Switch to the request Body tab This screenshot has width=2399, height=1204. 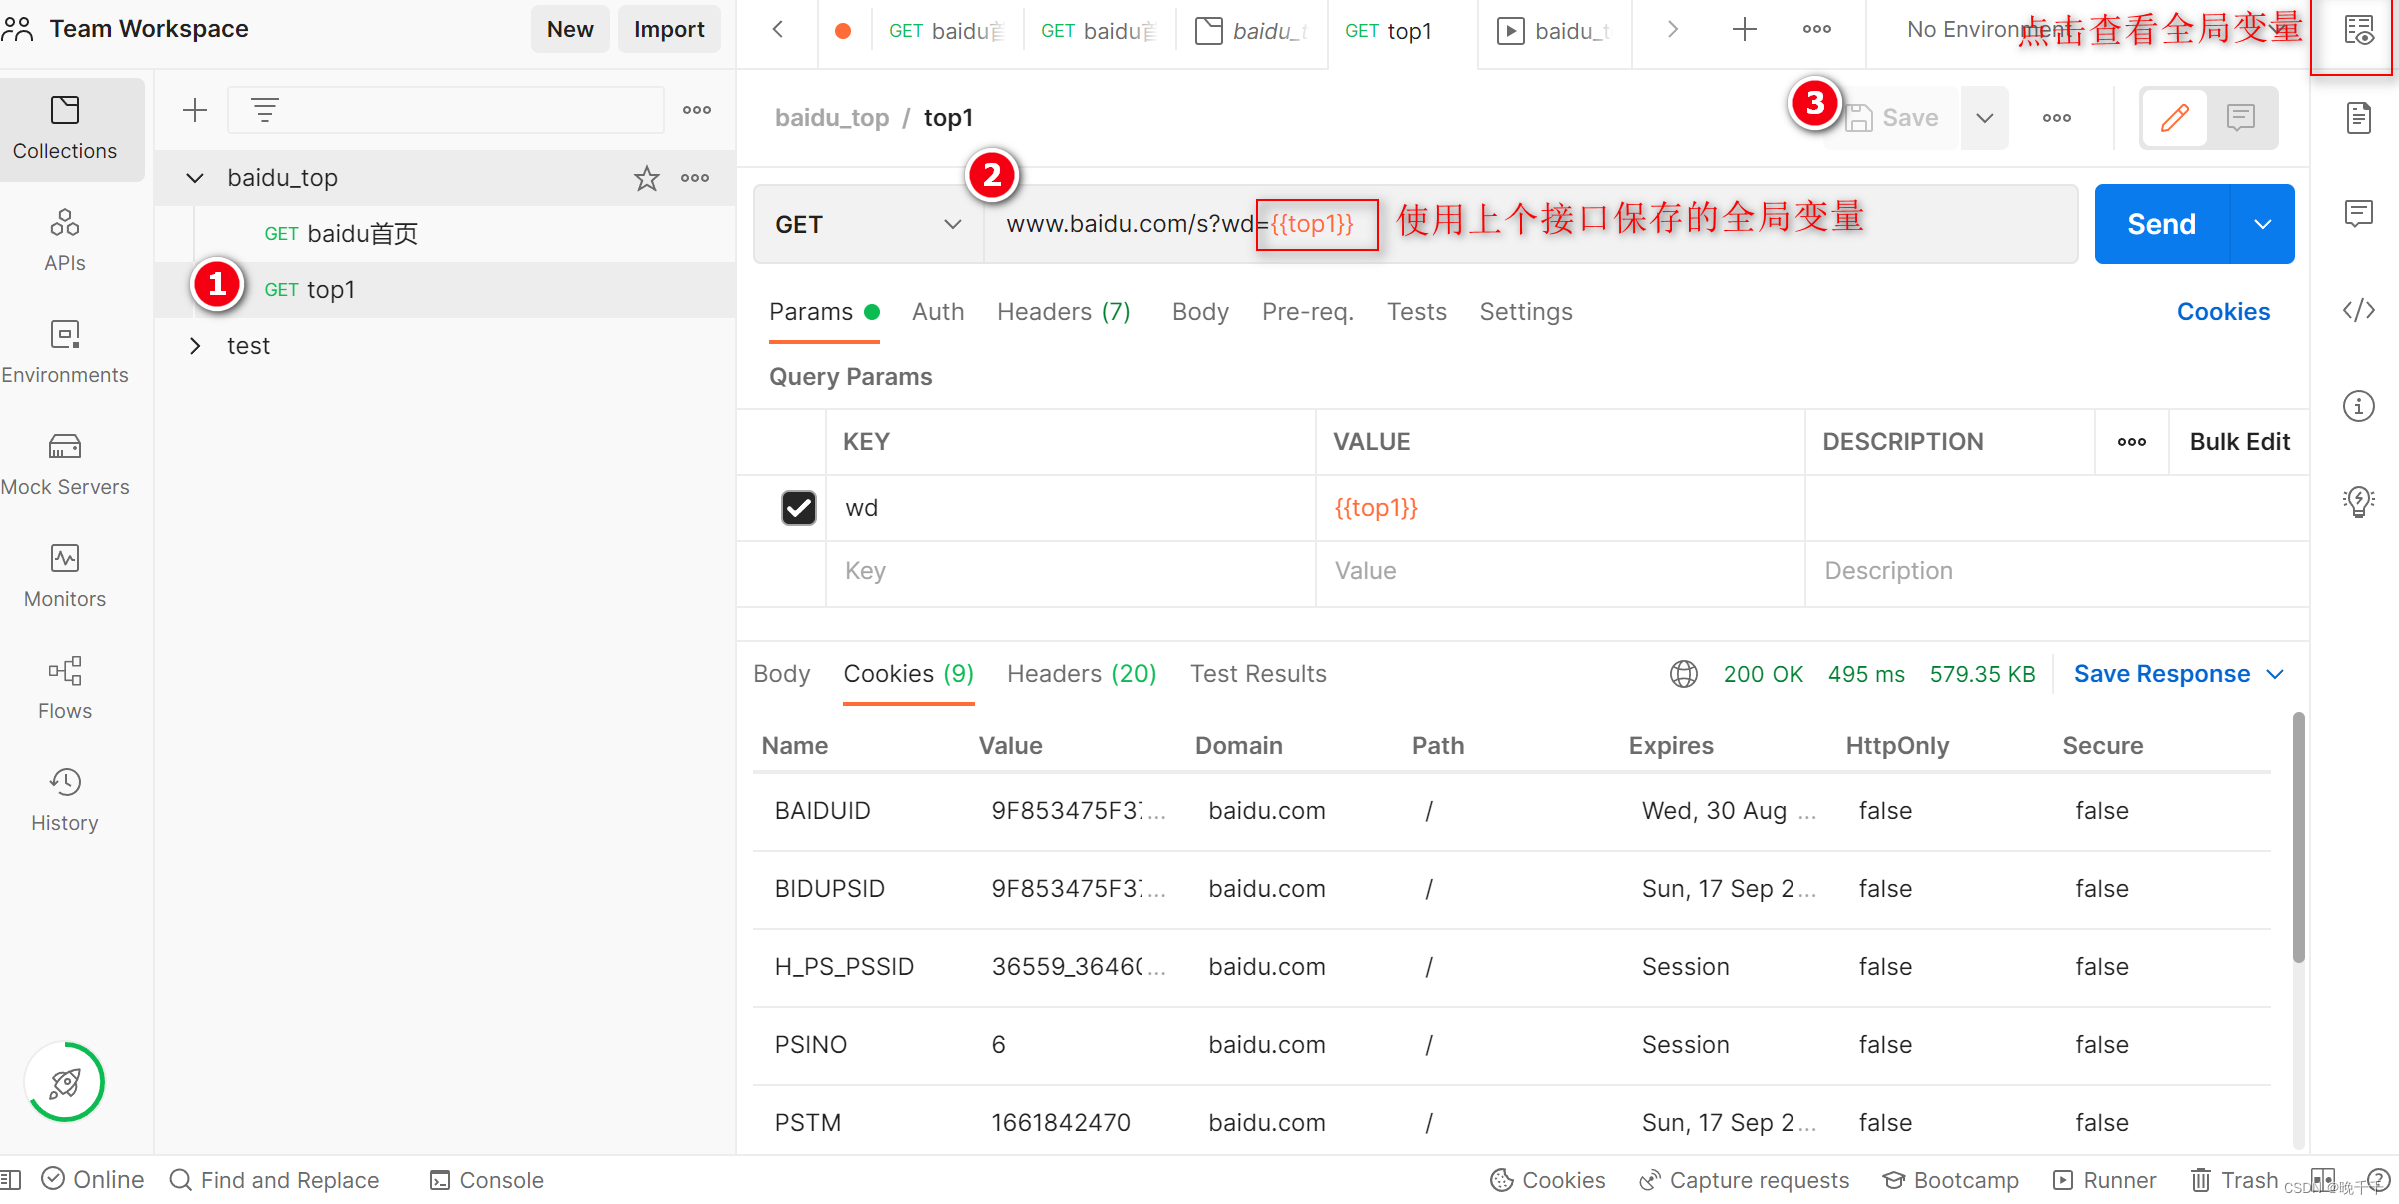[1200, 312]
